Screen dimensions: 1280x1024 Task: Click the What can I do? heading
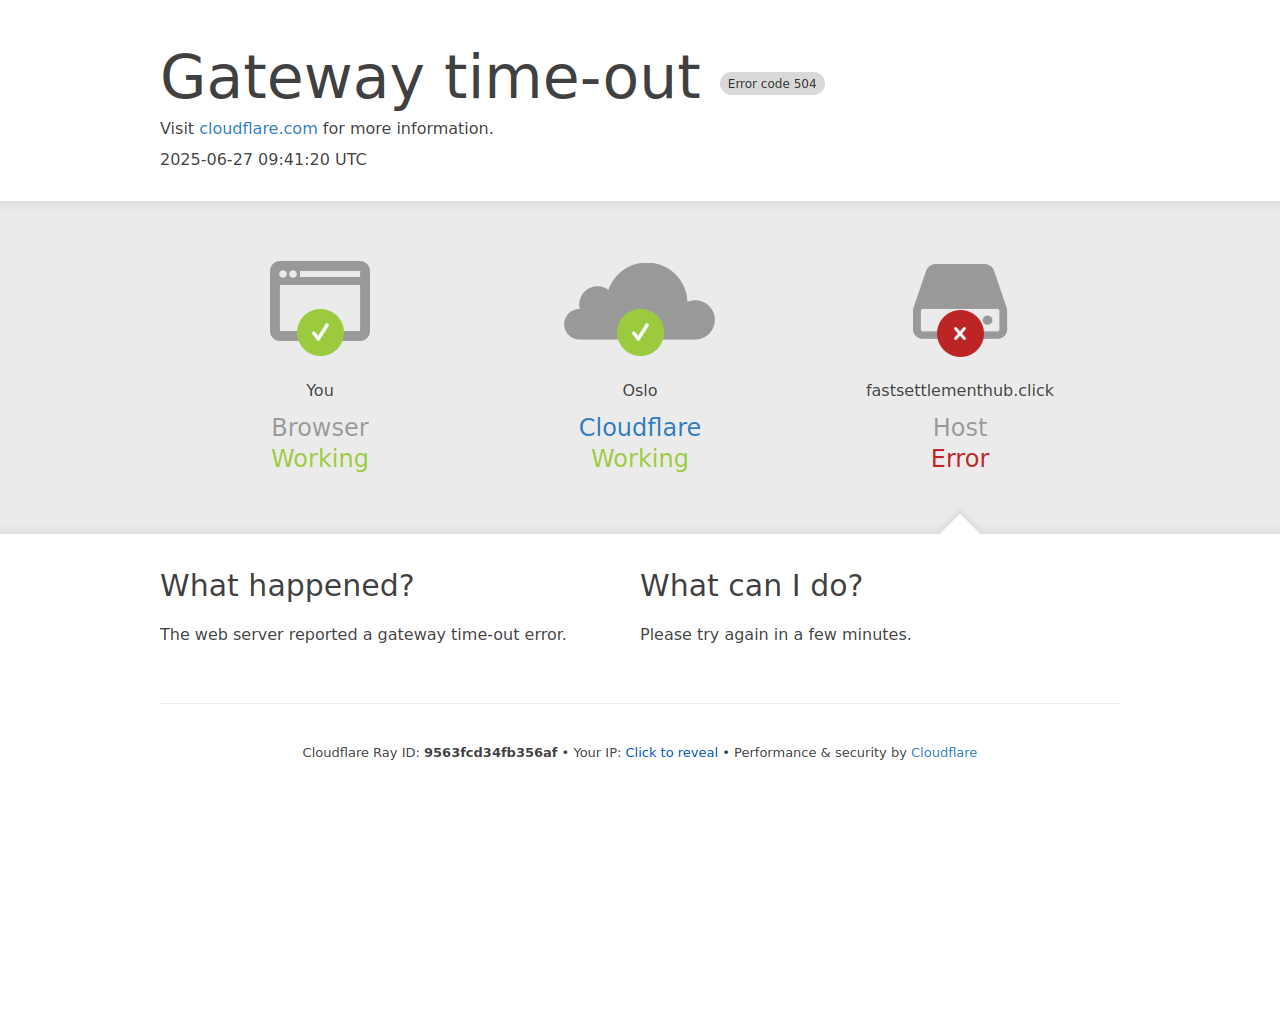751,585
